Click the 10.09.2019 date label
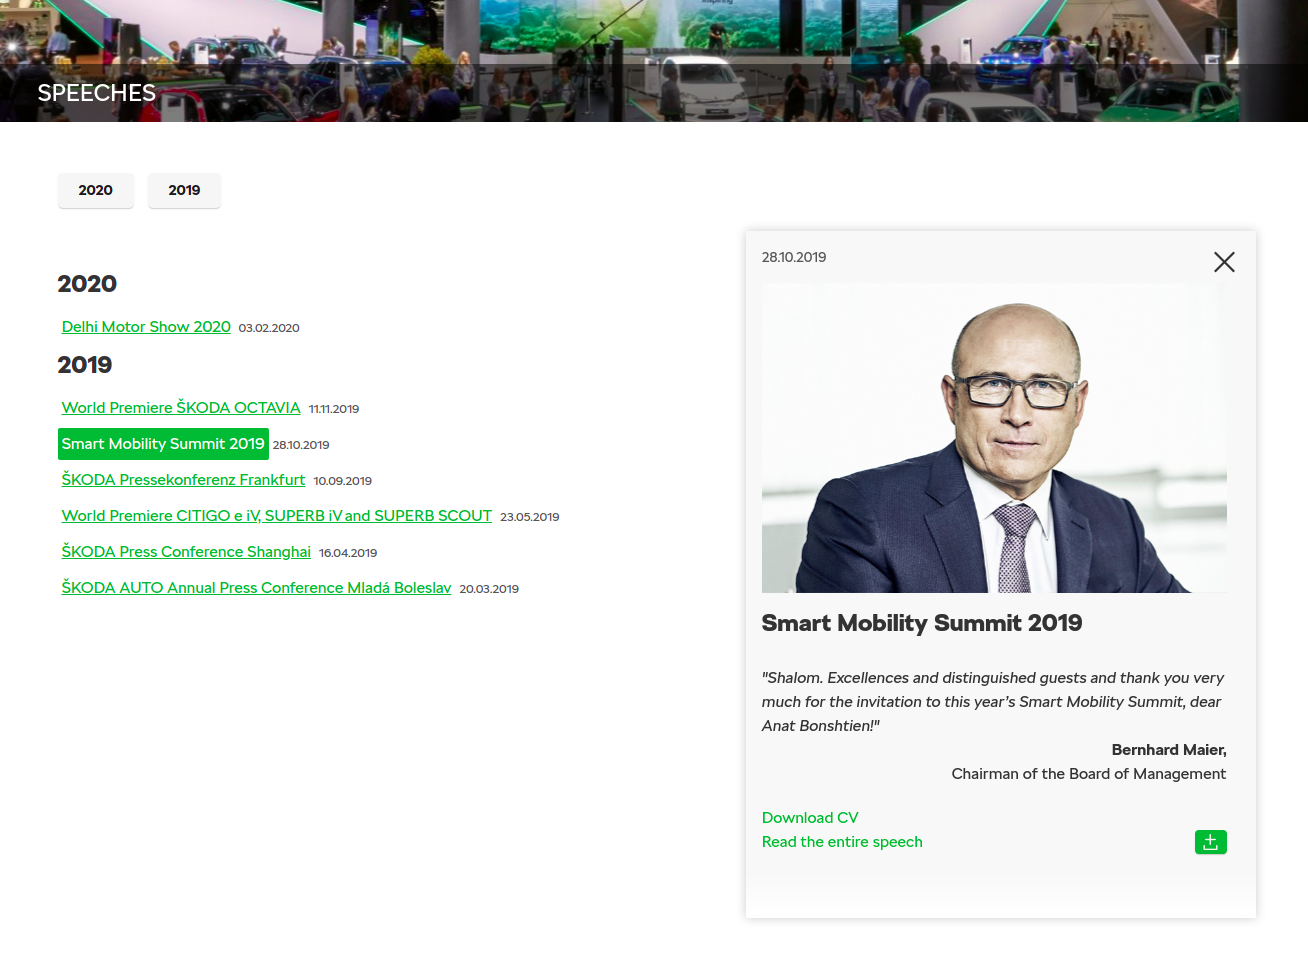The height and width of the screenshot is (971, 1308). coord(343,481)
